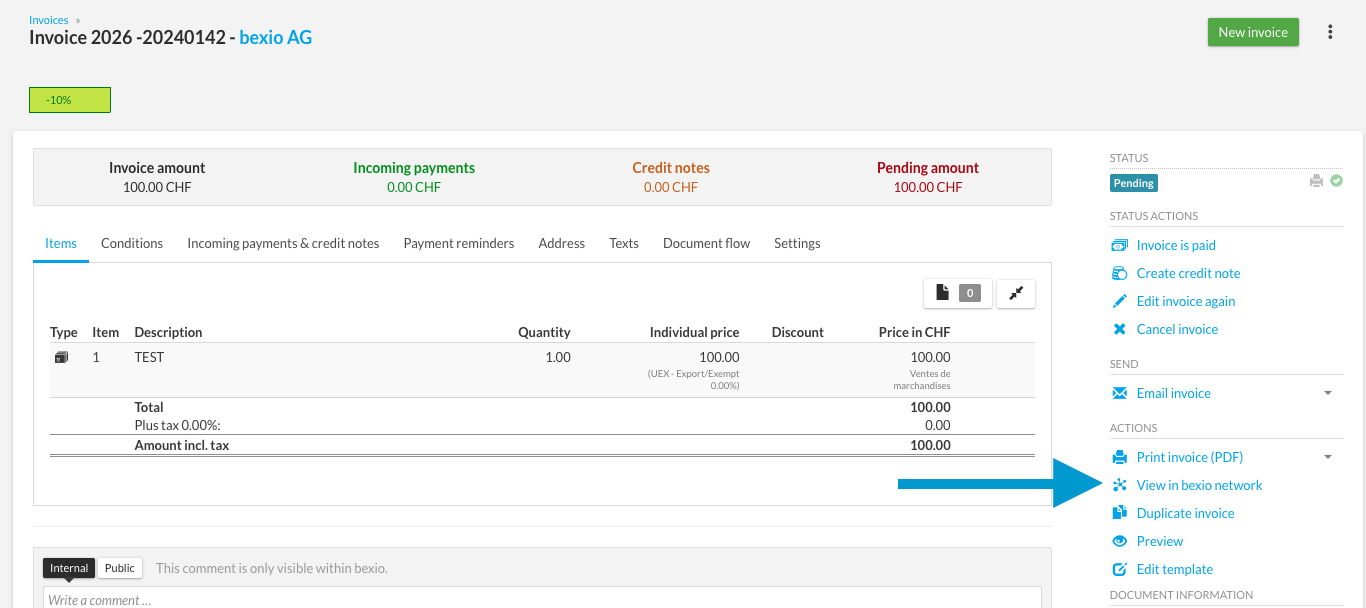
Task: Open the document attachments icon button
Action: pos(958,293)
